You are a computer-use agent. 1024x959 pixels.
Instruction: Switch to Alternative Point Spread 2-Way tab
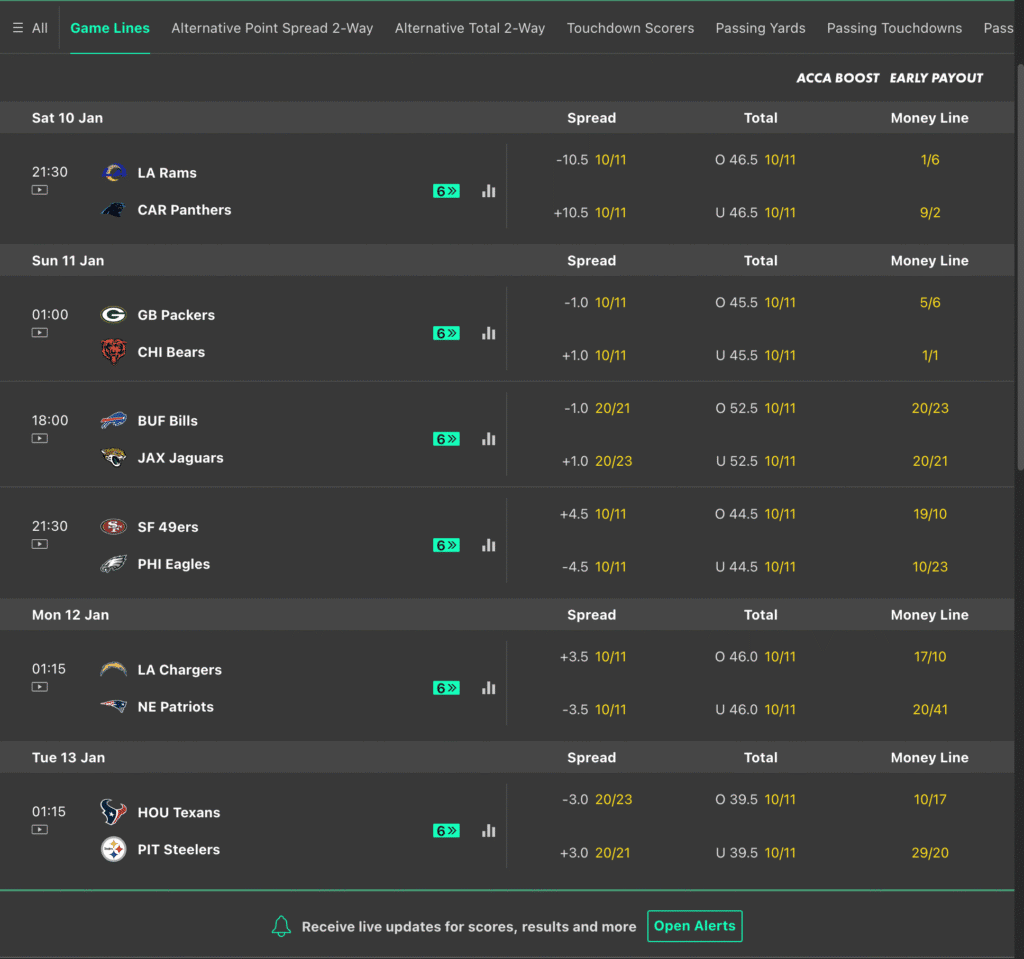(272, 28)
